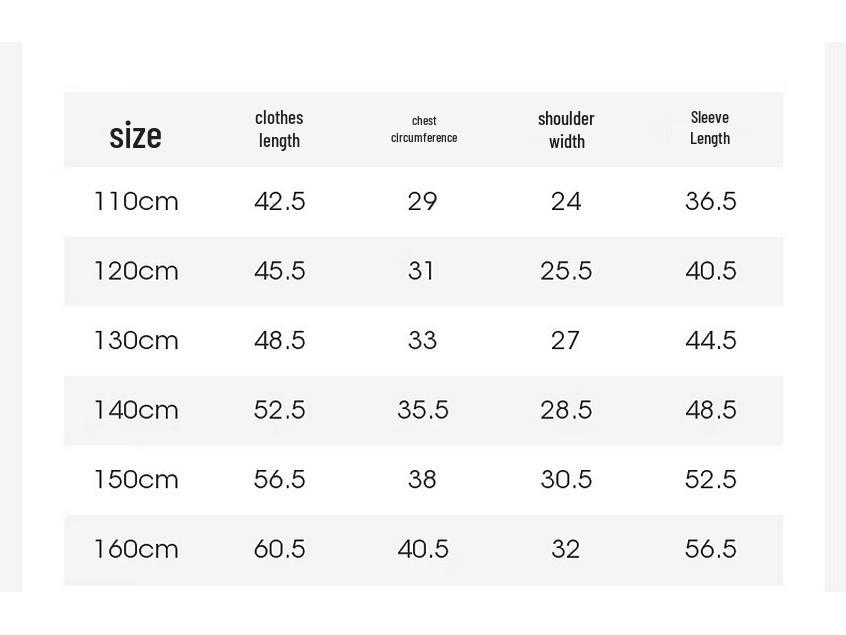Screen dimensions: 846x635
Task: Select sleeve length value 36.5
Action: 711,201
